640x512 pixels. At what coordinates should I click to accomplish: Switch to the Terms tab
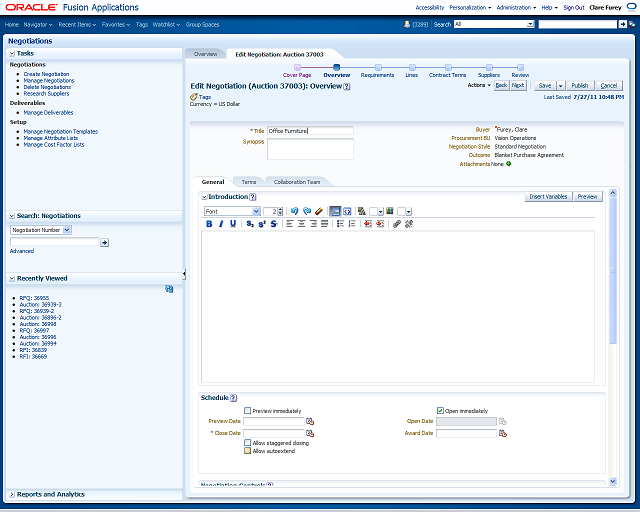tap(249, 182)
